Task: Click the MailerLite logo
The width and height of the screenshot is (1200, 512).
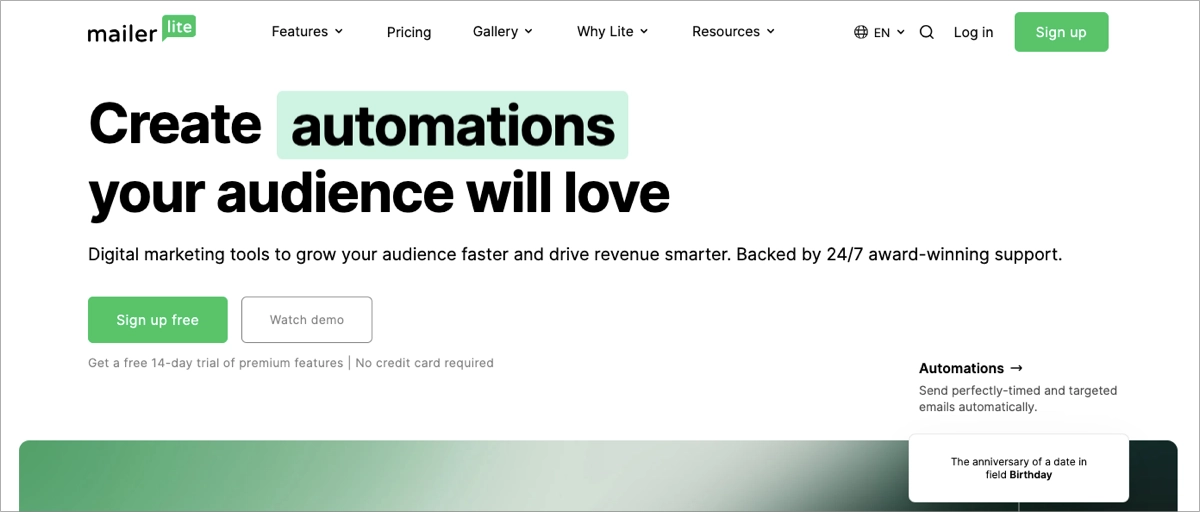Action: (141, 31)
